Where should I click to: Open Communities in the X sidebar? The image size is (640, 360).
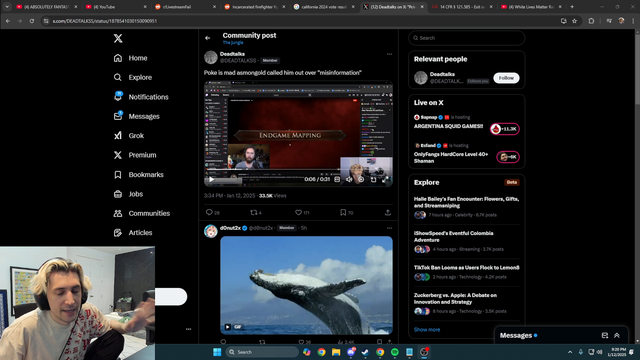point(142,213)
